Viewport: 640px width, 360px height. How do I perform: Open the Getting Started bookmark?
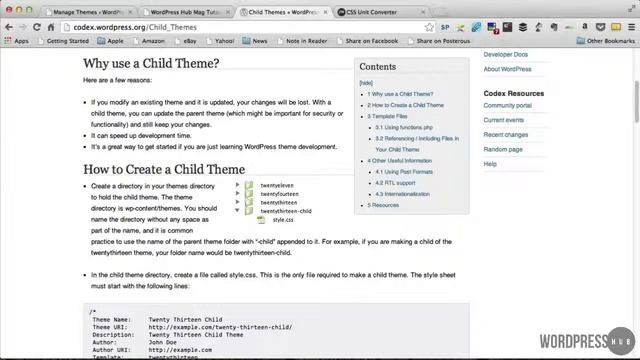[x=63, y=41]
